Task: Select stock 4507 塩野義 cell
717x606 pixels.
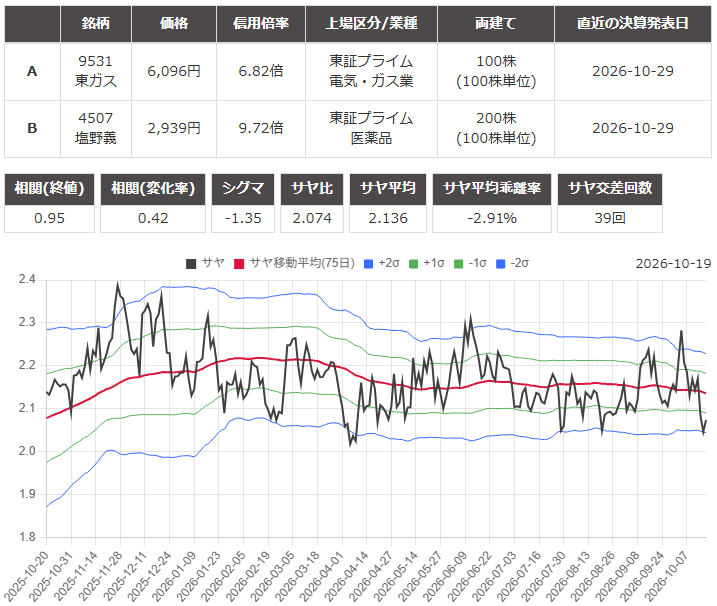Action: point(96,129)
